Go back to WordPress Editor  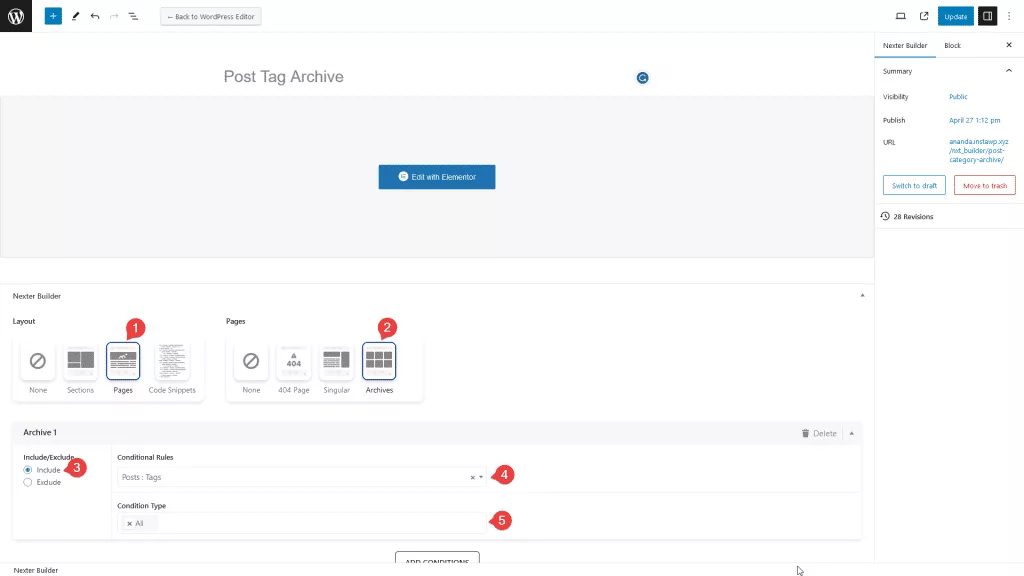[211, 16]
